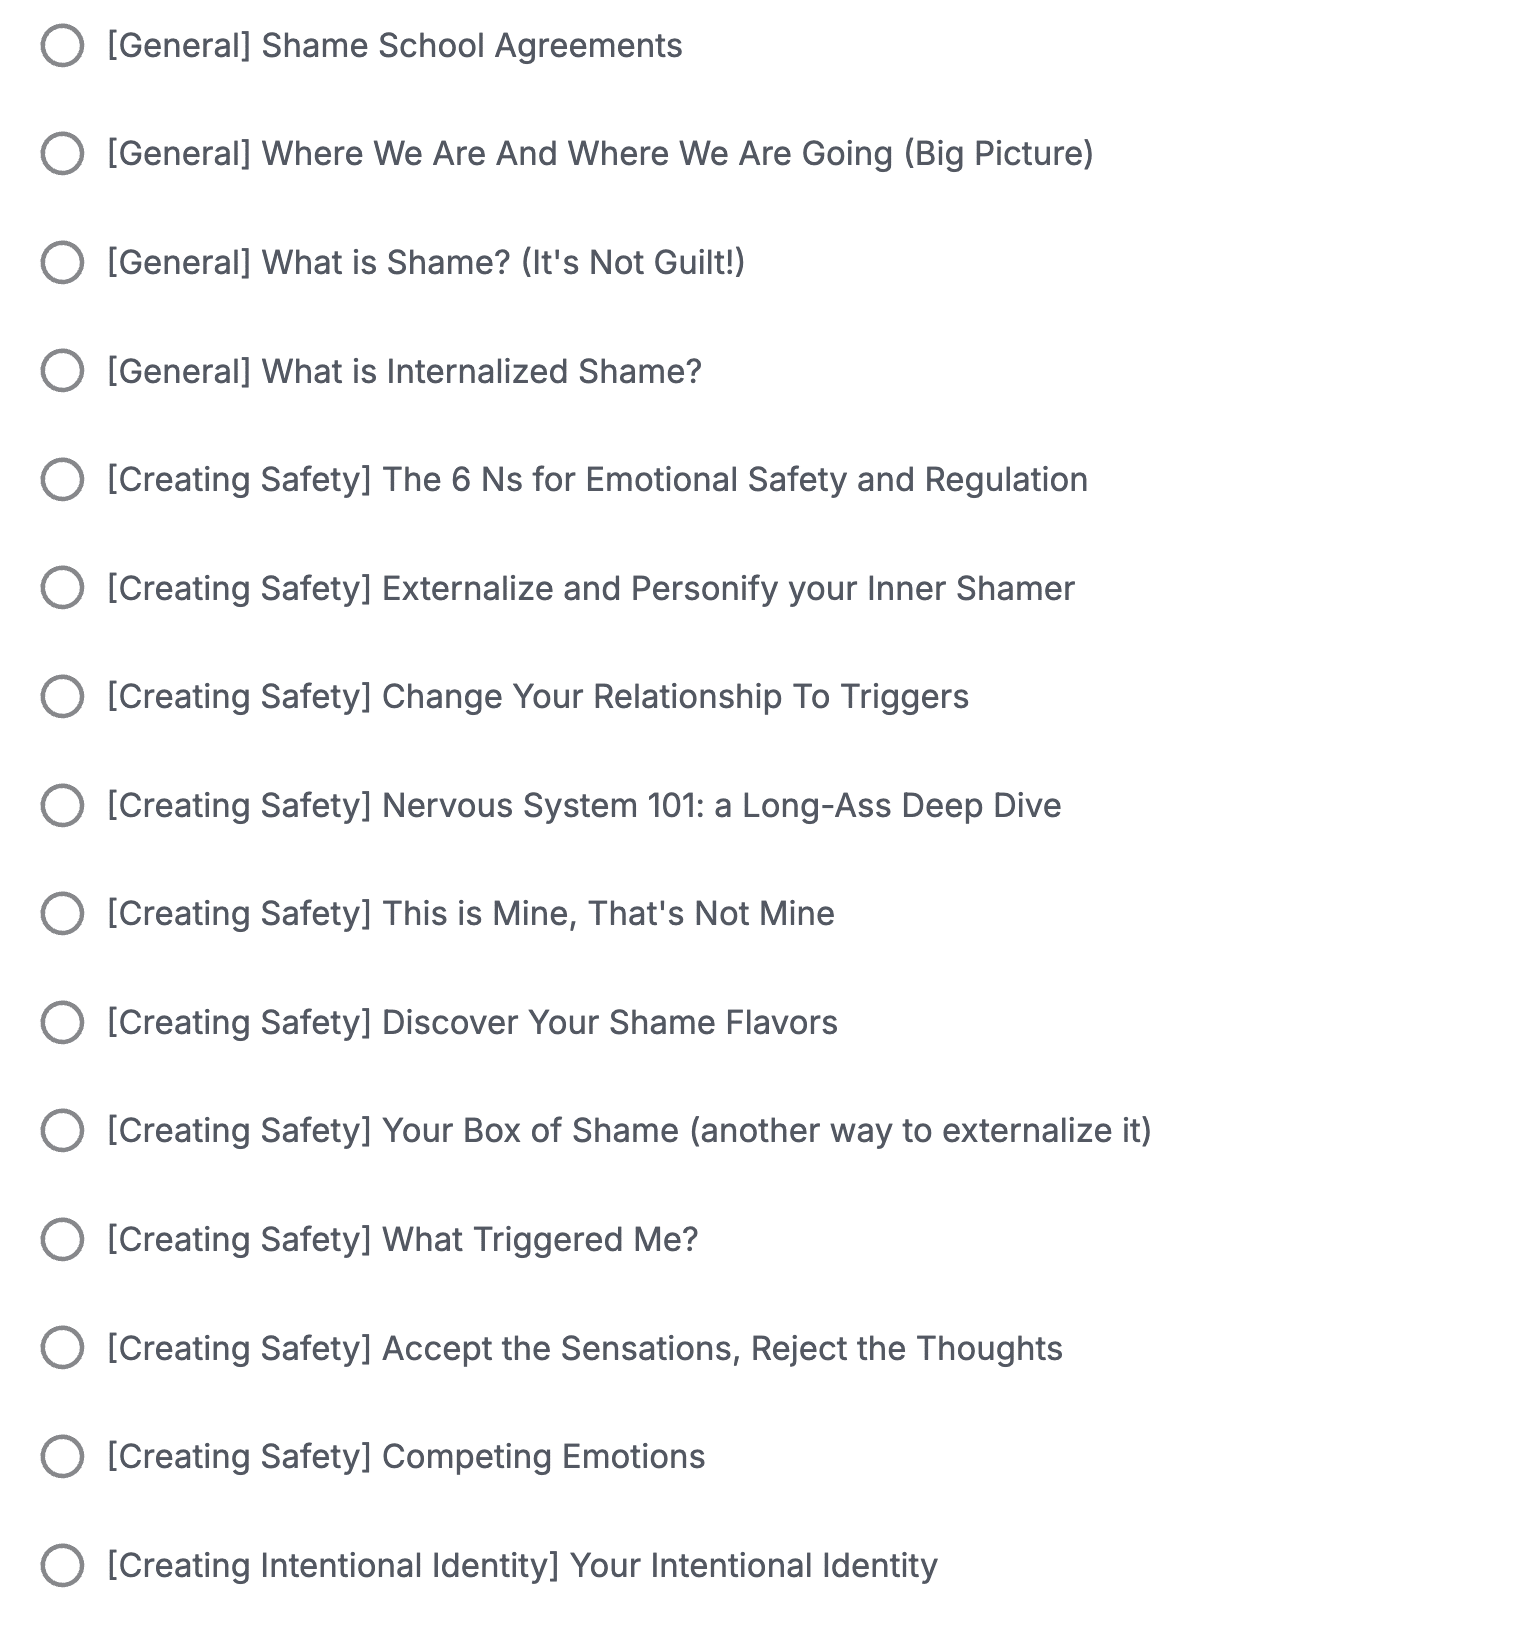The image size is (1518, 1630).
Task: Check the Competing Emotions circle
Action: (62, 1457)
